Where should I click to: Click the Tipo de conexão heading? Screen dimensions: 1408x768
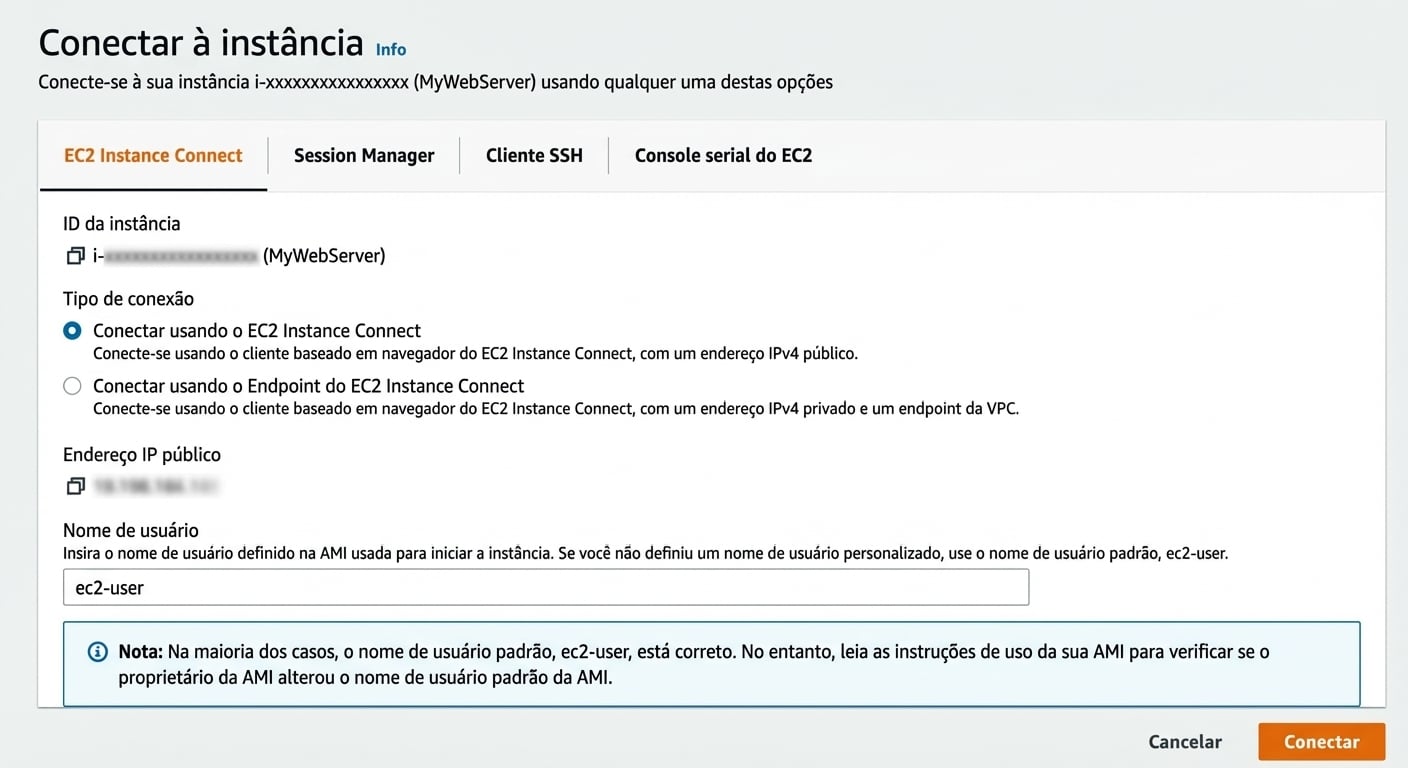[x=128, y=298]
